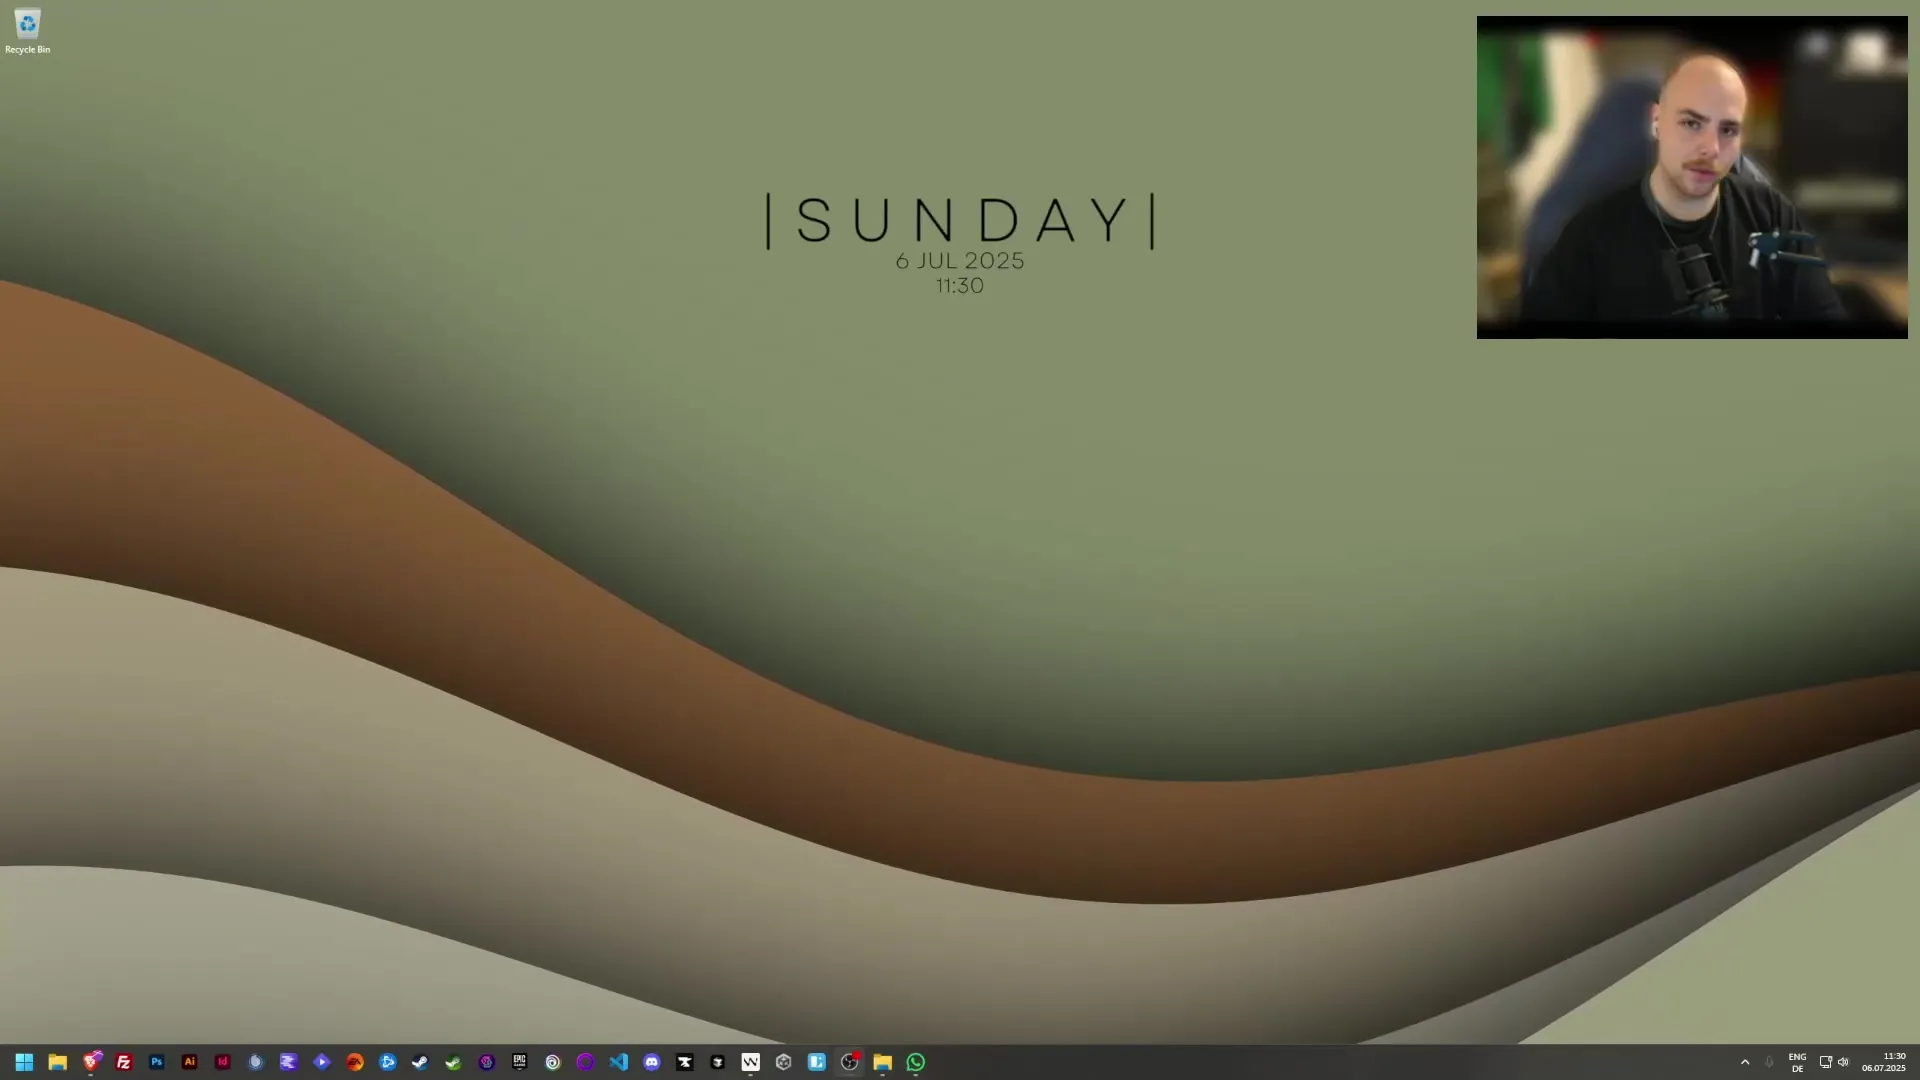Open the network status tray icon
1920x1080 pixels.
coord(1825,1062)
